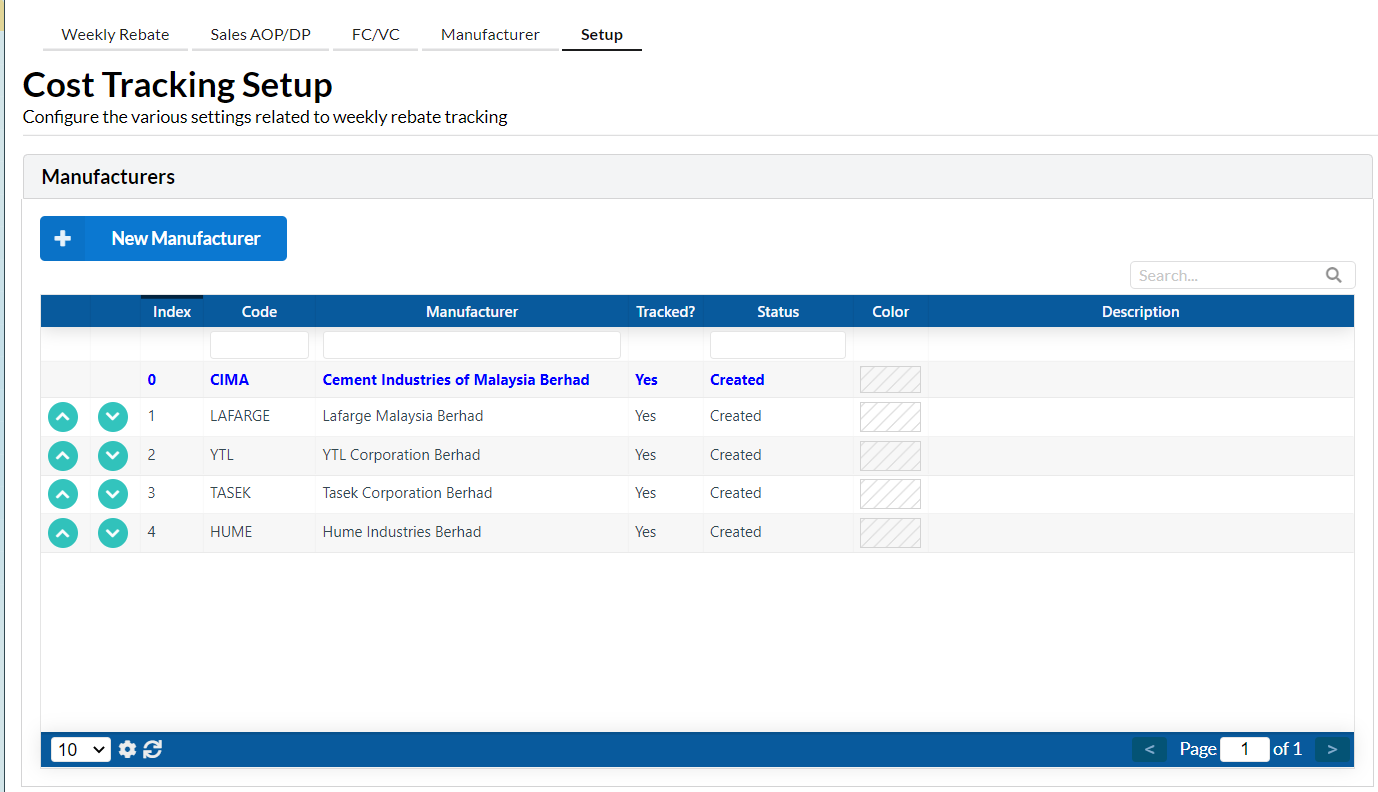Click index 0 in CIMA row
The image size is (1378, 792).
pyautogui.click(x=152, y=380)
